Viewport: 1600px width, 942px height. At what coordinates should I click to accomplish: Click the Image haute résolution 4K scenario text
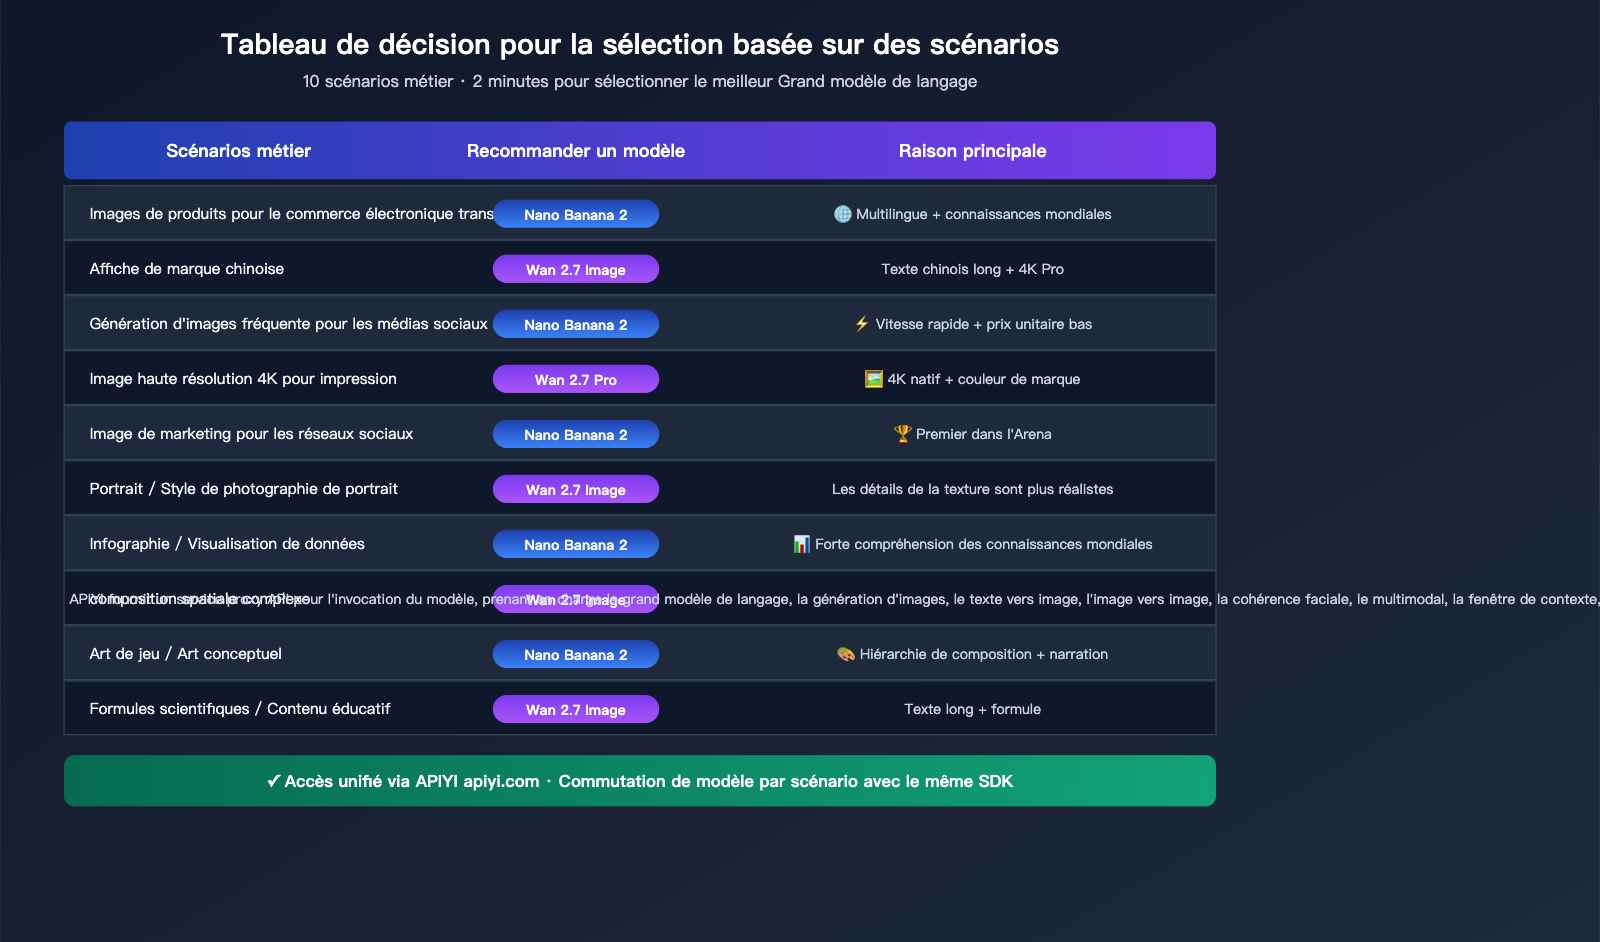point(243,379)
